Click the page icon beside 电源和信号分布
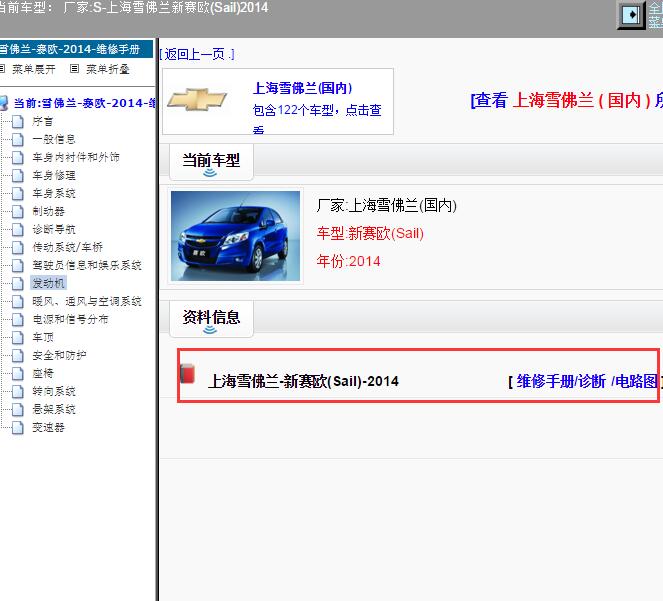 tap(18, 320)
